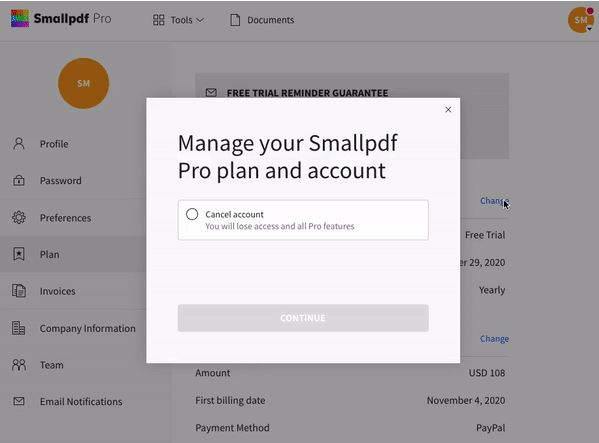
Task: Click the PayPal payment method value
Action: (x=491, y=428)
